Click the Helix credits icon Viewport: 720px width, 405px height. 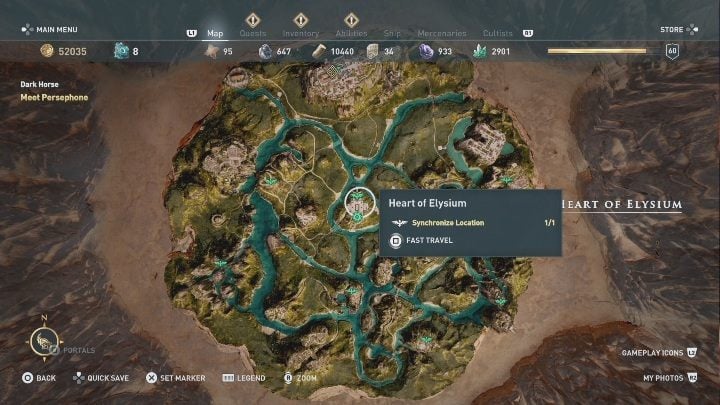pos(121,51)
